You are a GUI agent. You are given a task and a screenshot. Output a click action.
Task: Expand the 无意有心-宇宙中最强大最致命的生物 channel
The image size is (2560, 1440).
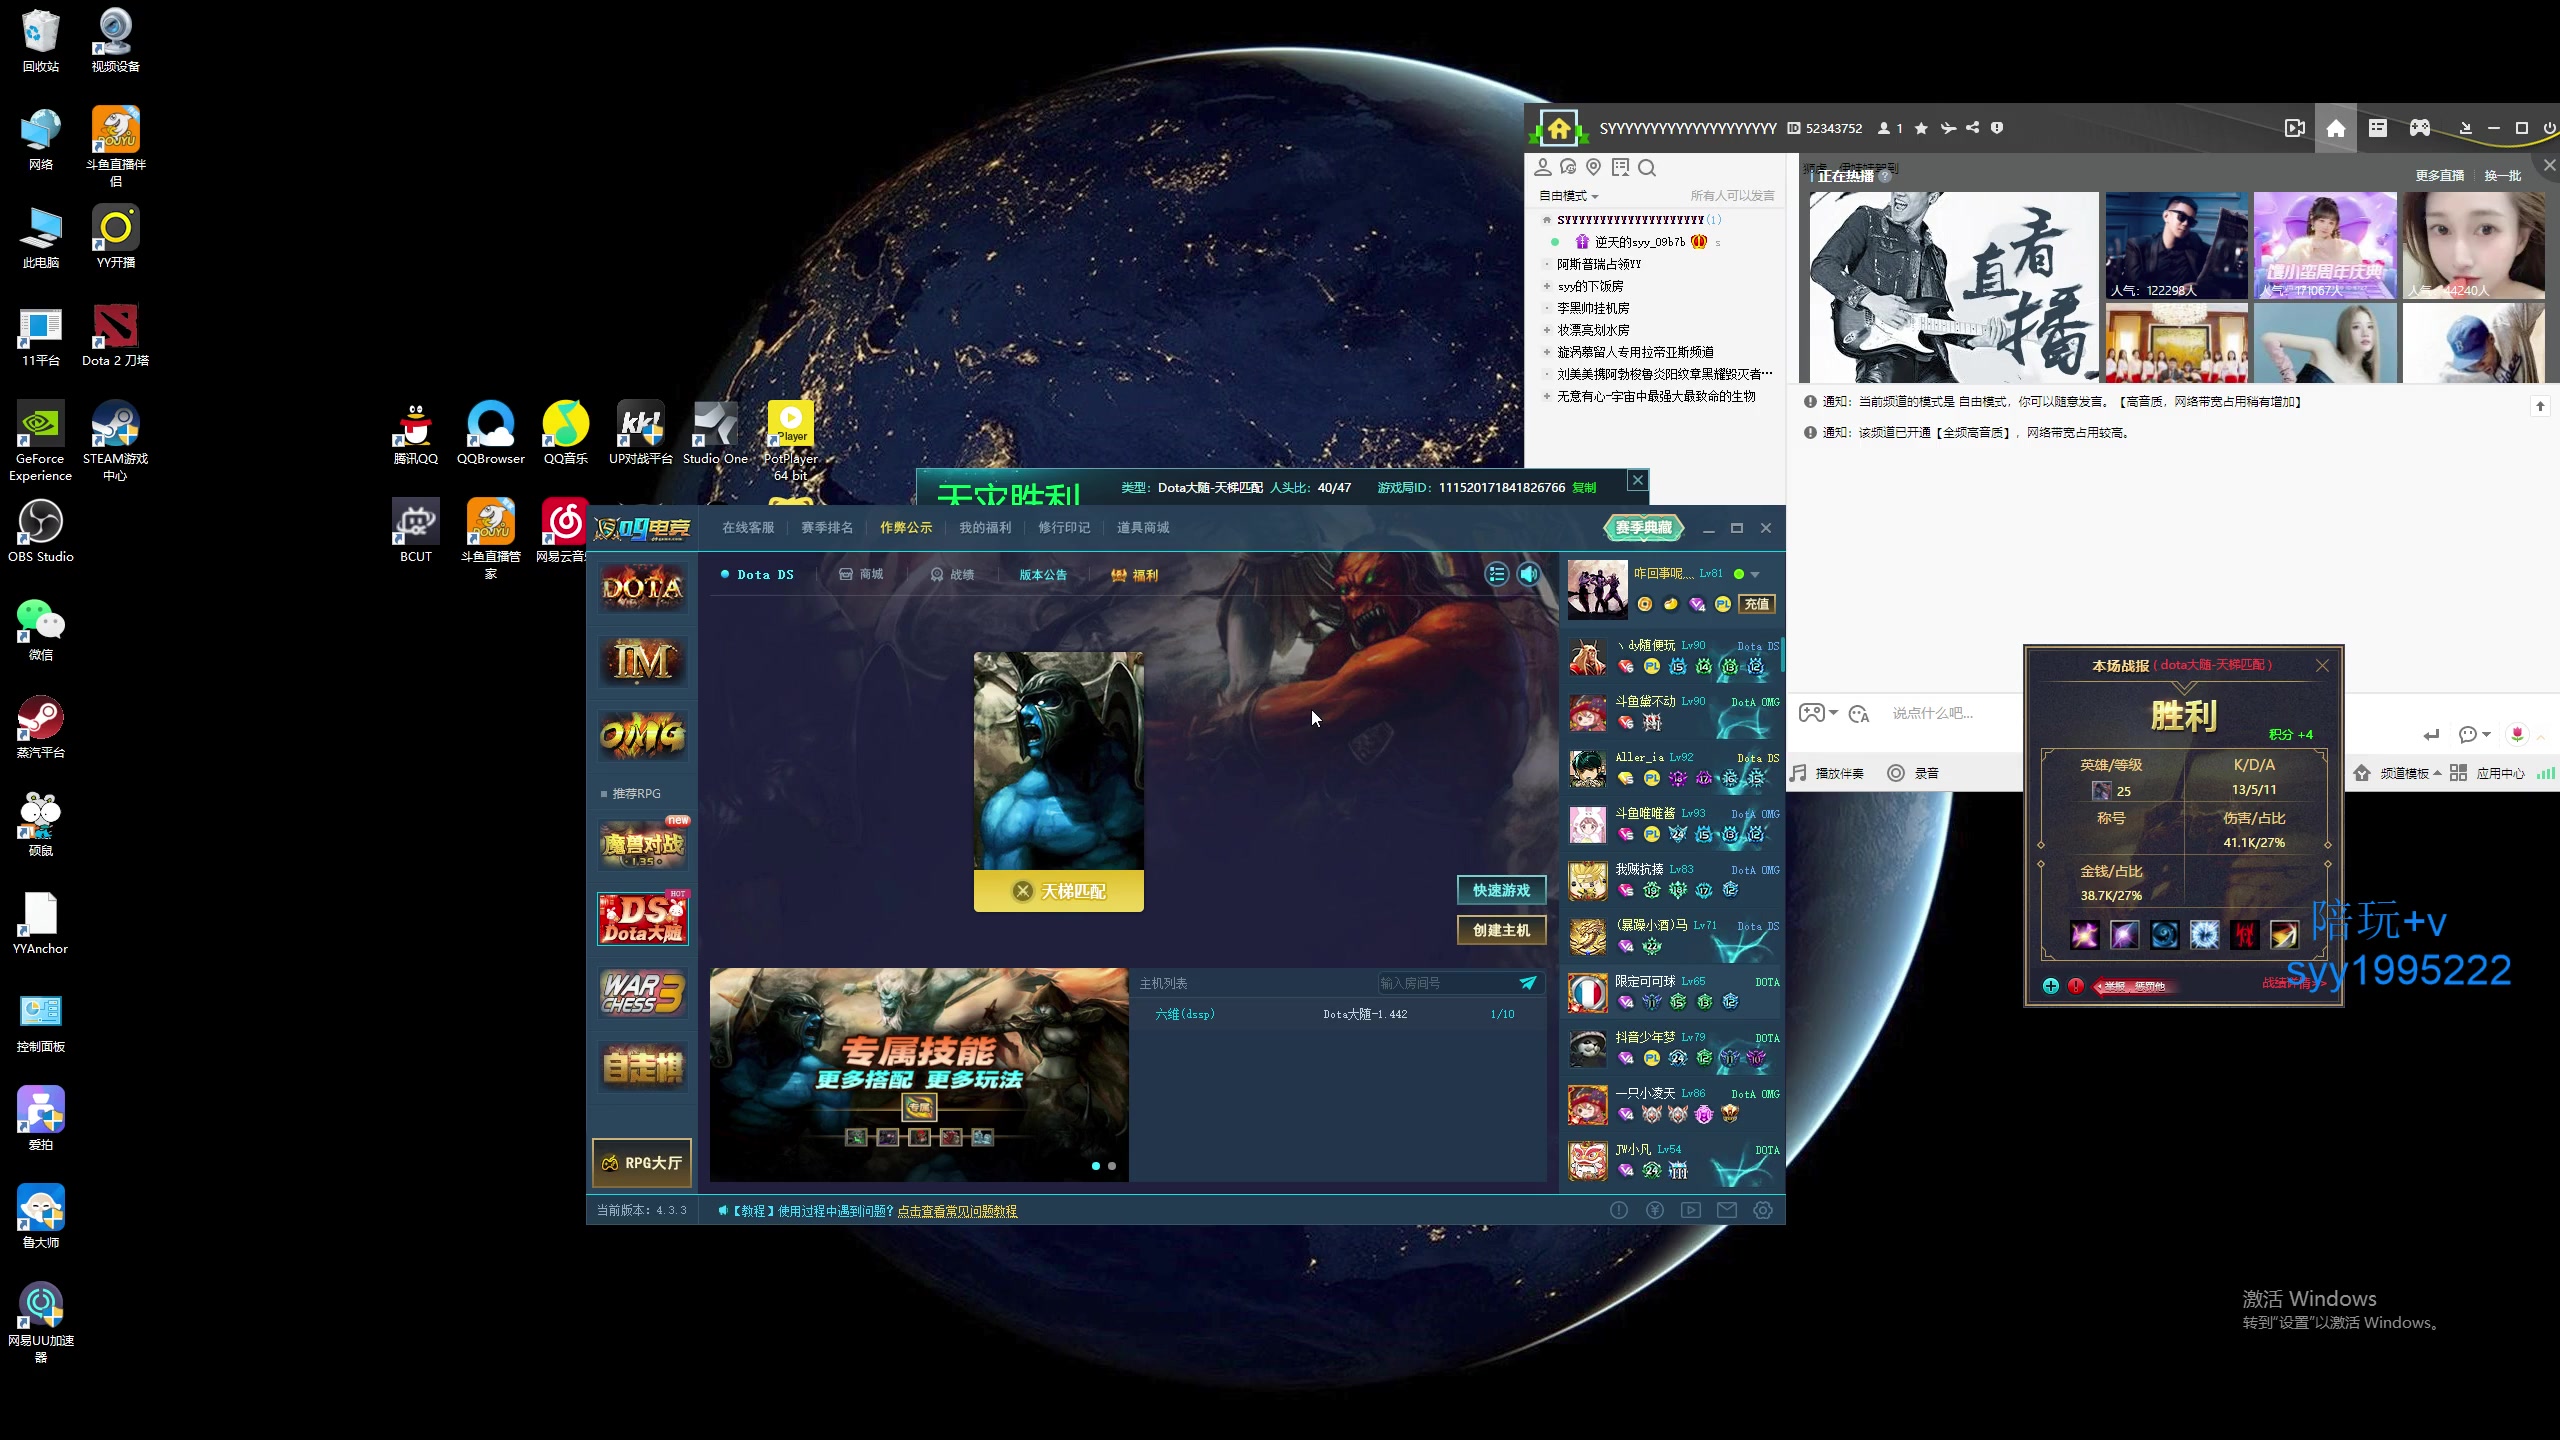1547,396
